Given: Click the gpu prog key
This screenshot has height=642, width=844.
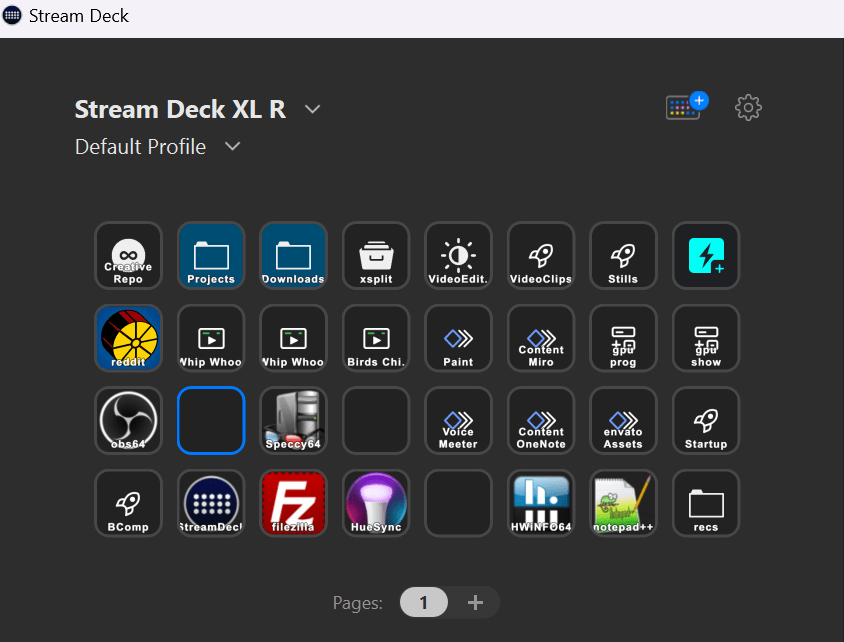Looking at the screenshot, I should [x=623, y=338].
